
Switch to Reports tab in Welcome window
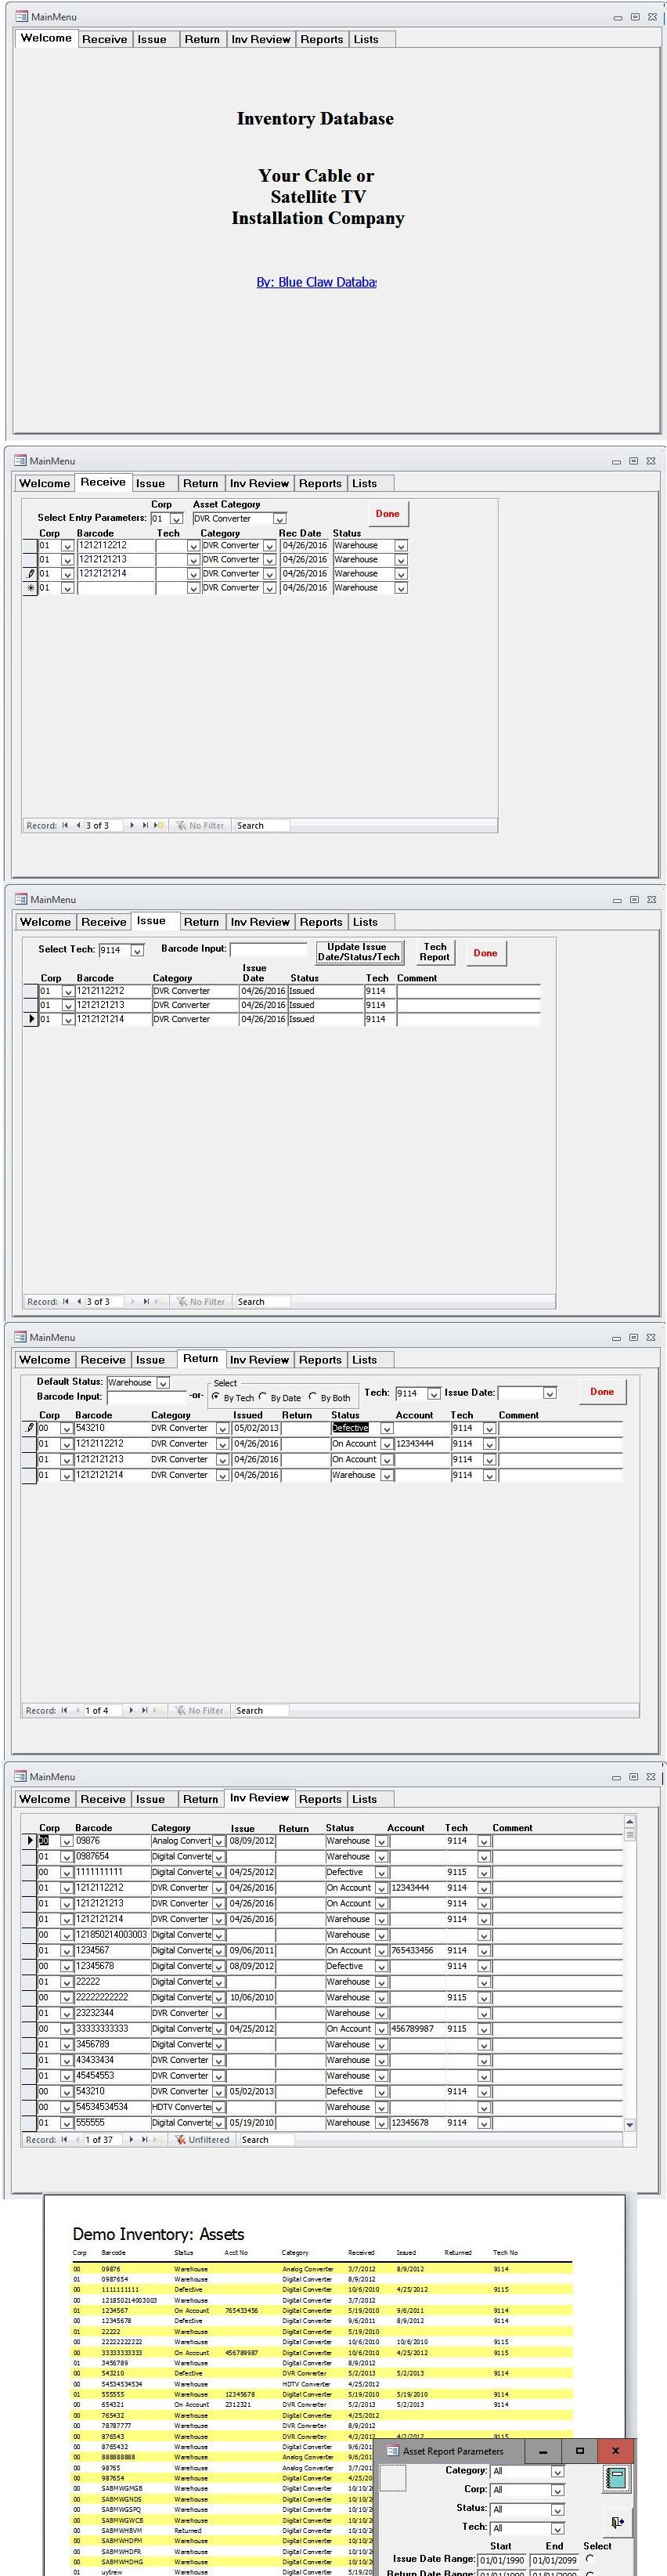[x=322, y=39]
